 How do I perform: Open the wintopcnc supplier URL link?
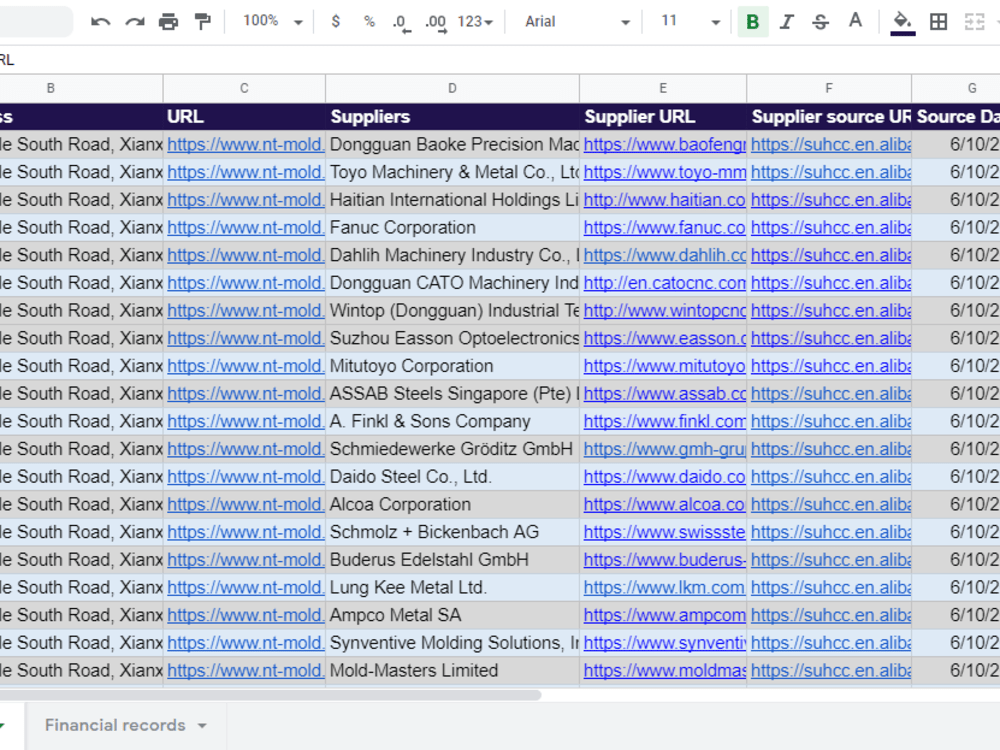pos(664,311)
